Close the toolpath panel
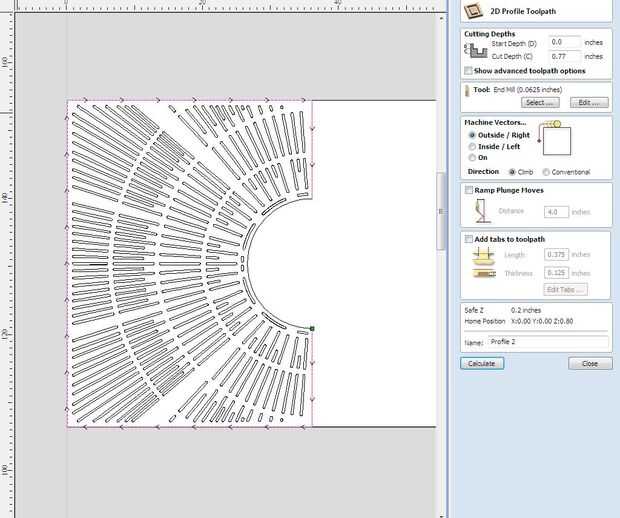 [x=590, y=363]
